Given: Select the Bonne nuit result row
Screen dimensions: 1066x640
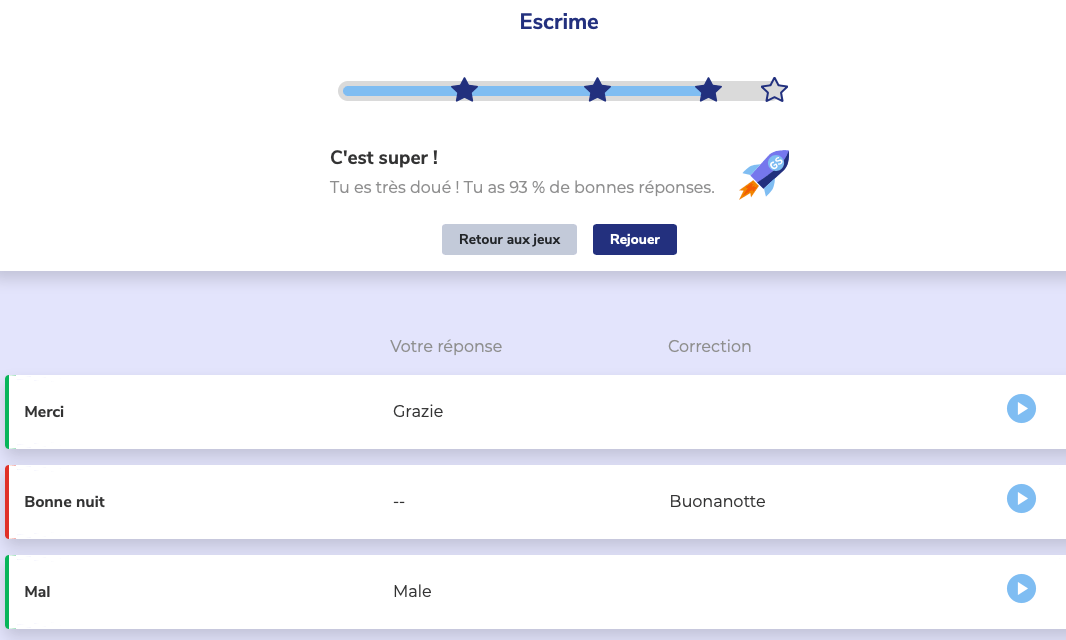Looking at the screenshot, I should pos(200,502).
